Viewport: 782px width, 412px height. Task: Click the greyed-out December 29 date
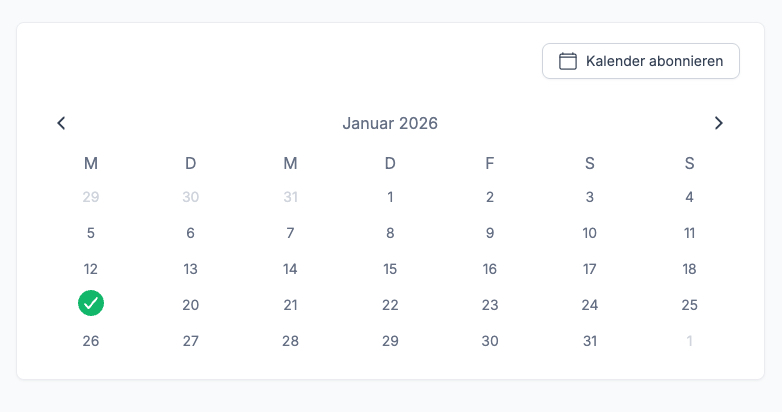(91, 197)
